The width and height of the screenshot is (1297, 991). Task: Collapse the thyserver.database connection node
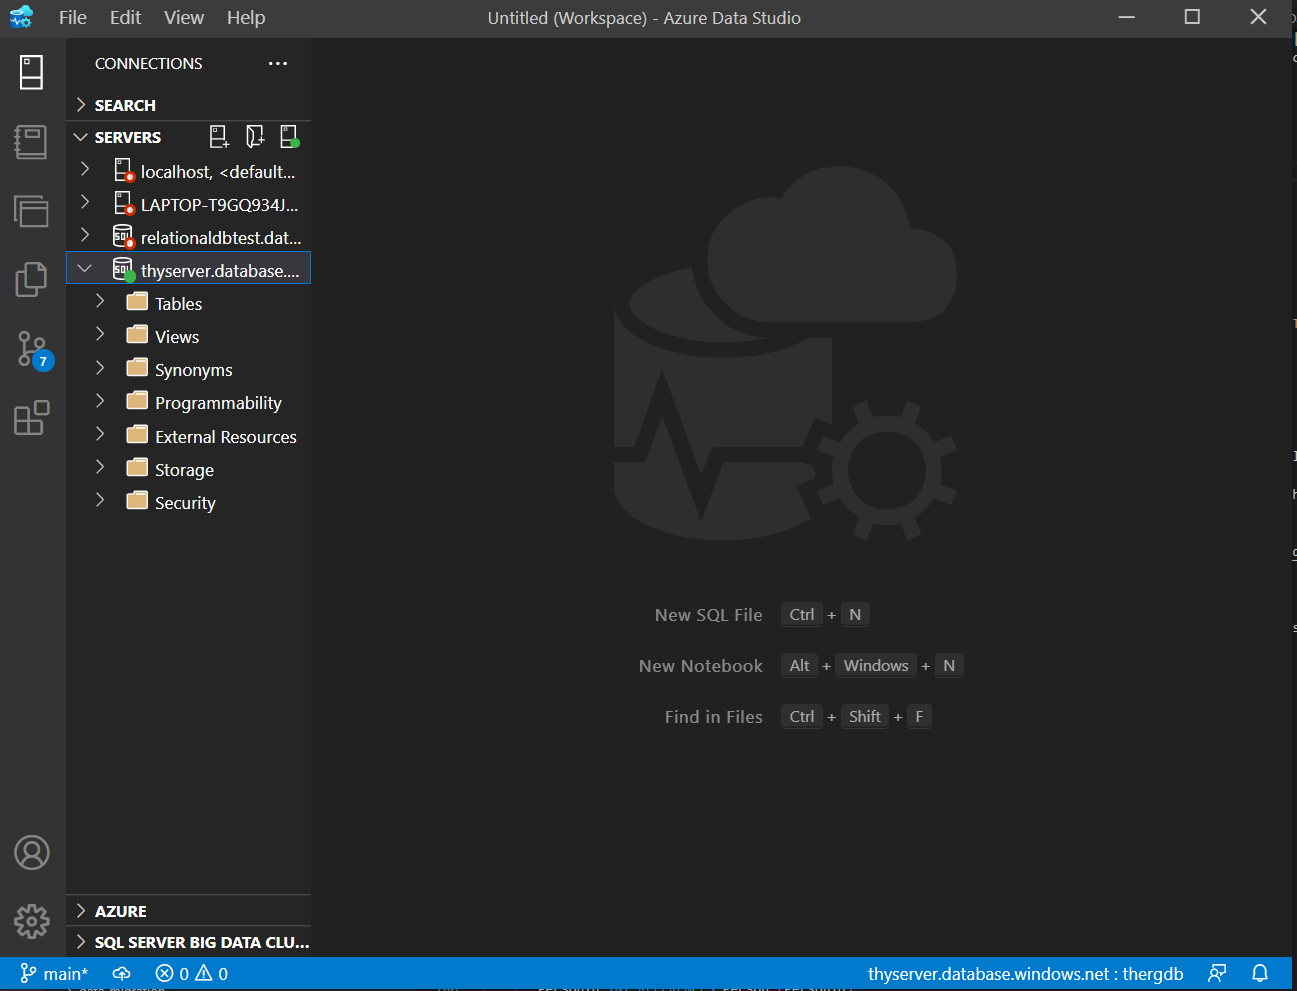(84, 267)
